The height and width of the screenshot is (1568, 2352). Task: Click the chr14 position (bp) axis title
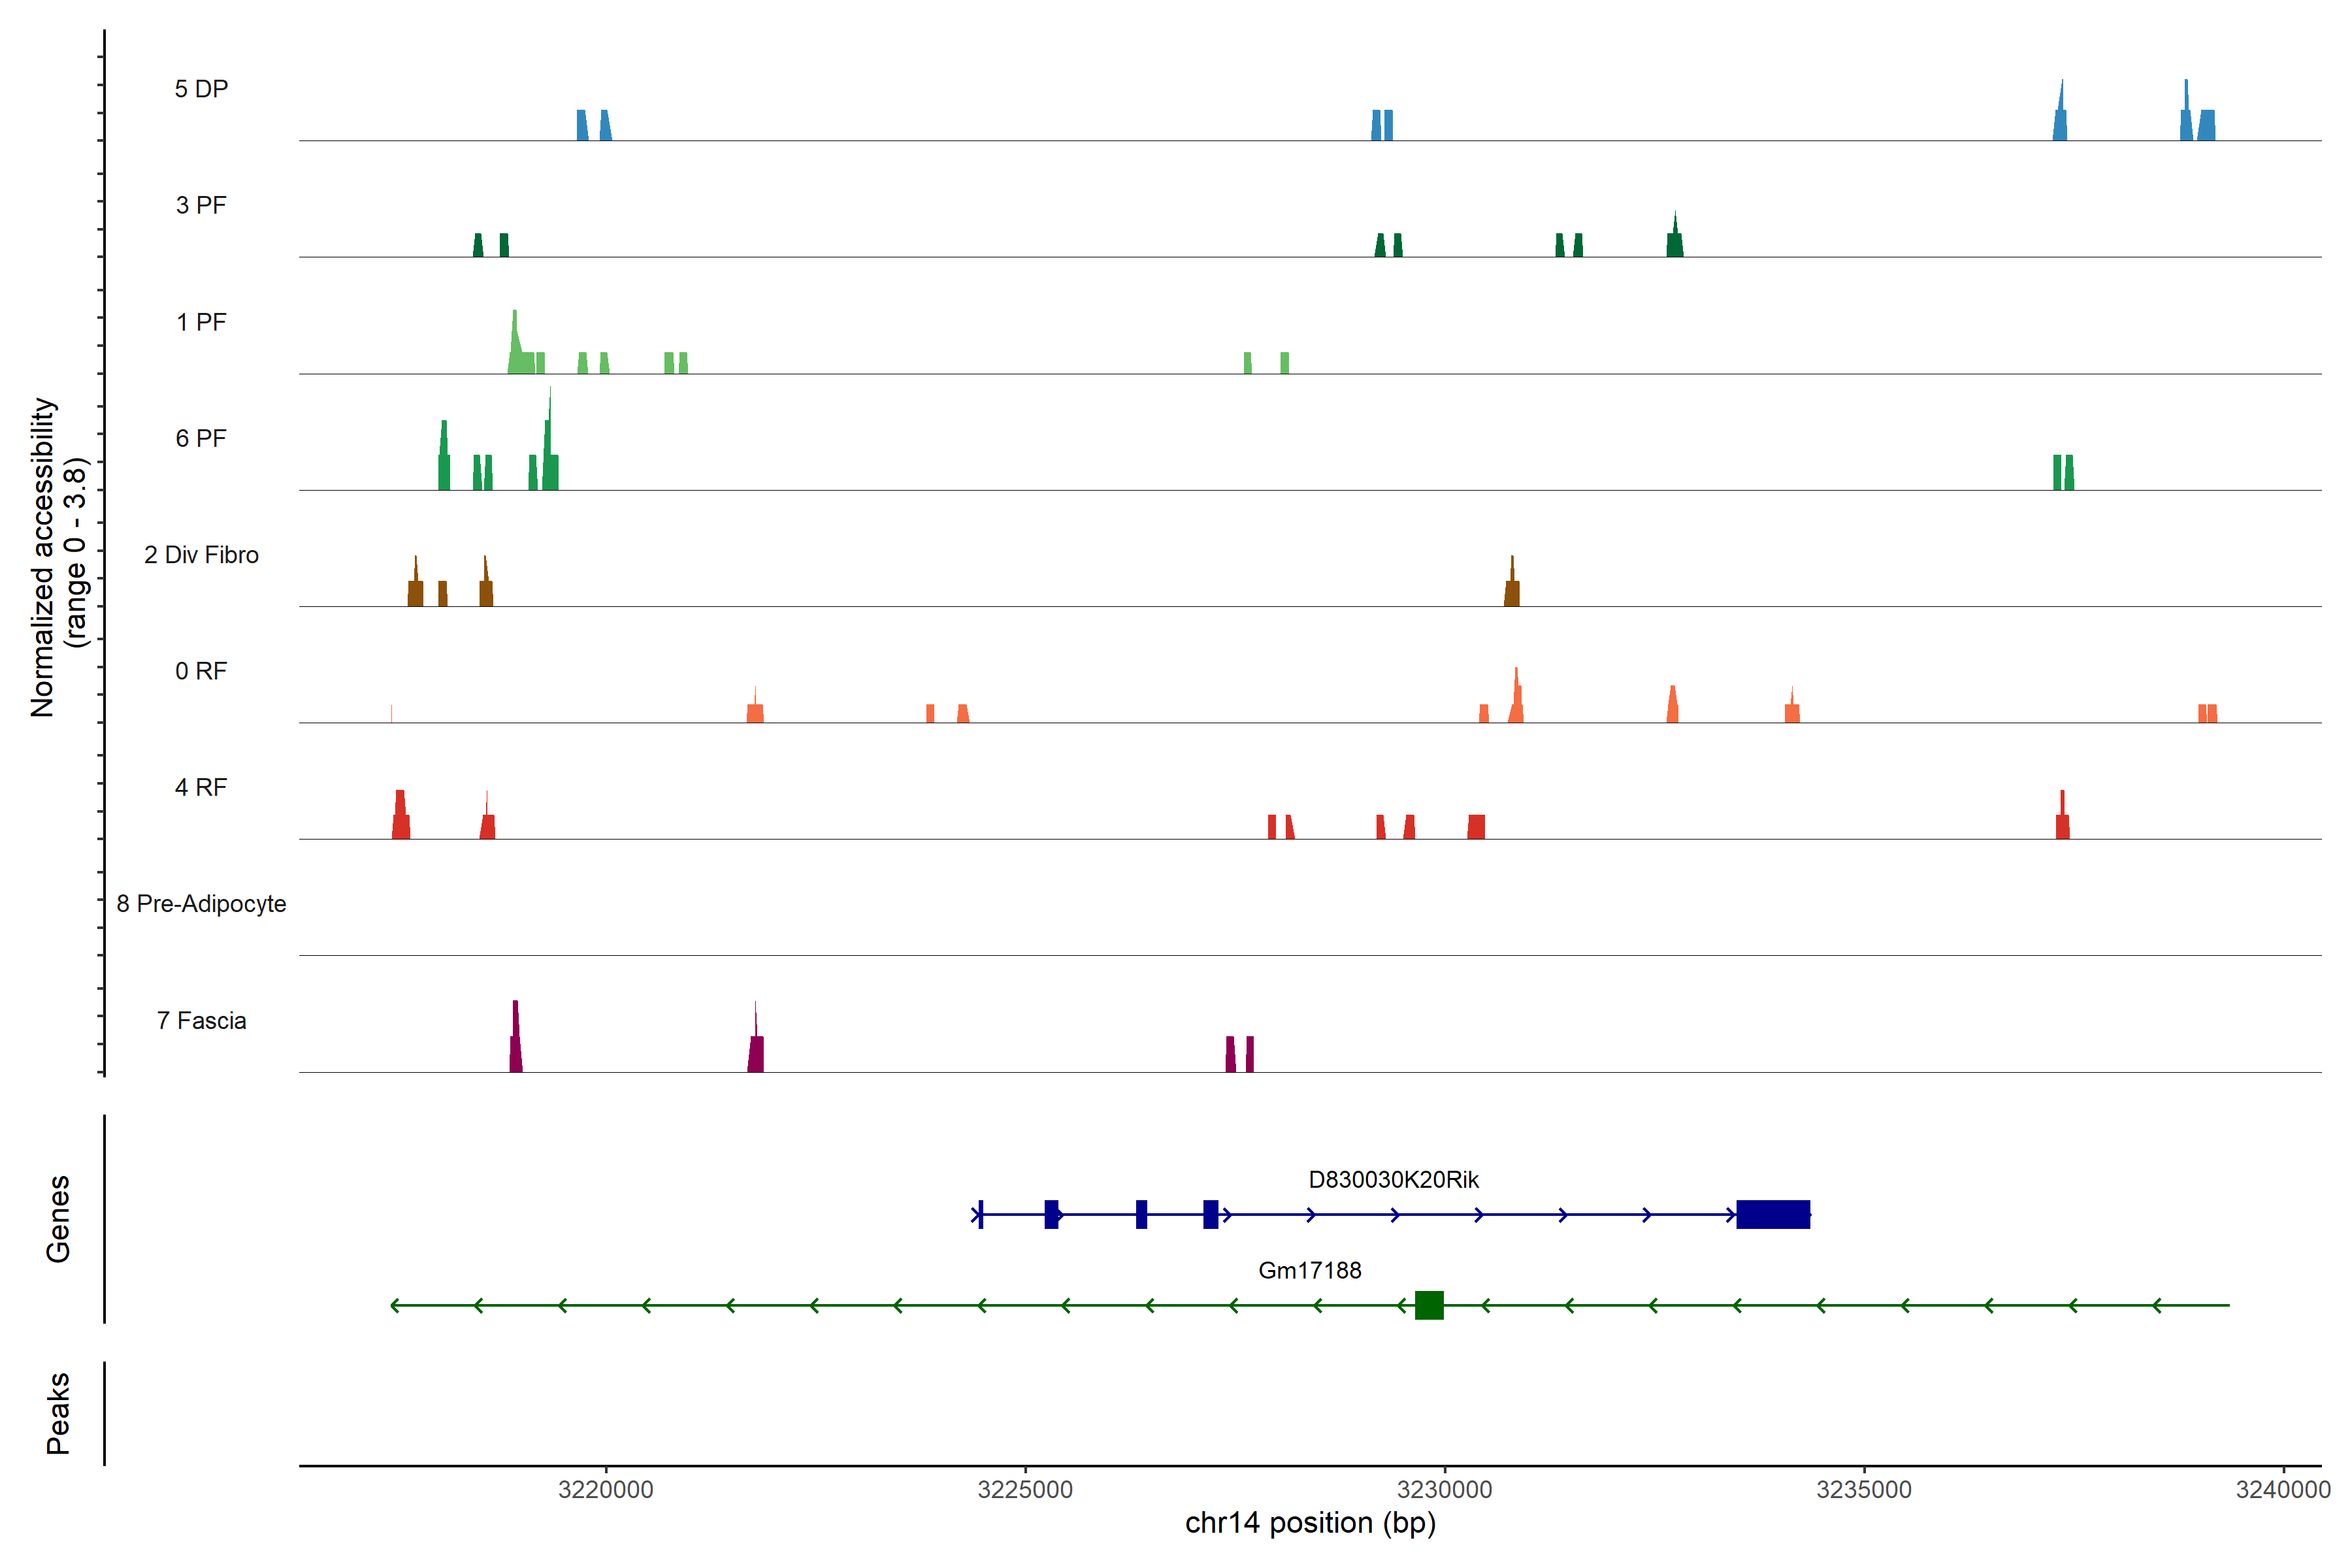pyautogui.click(x=1310, y=1523)
